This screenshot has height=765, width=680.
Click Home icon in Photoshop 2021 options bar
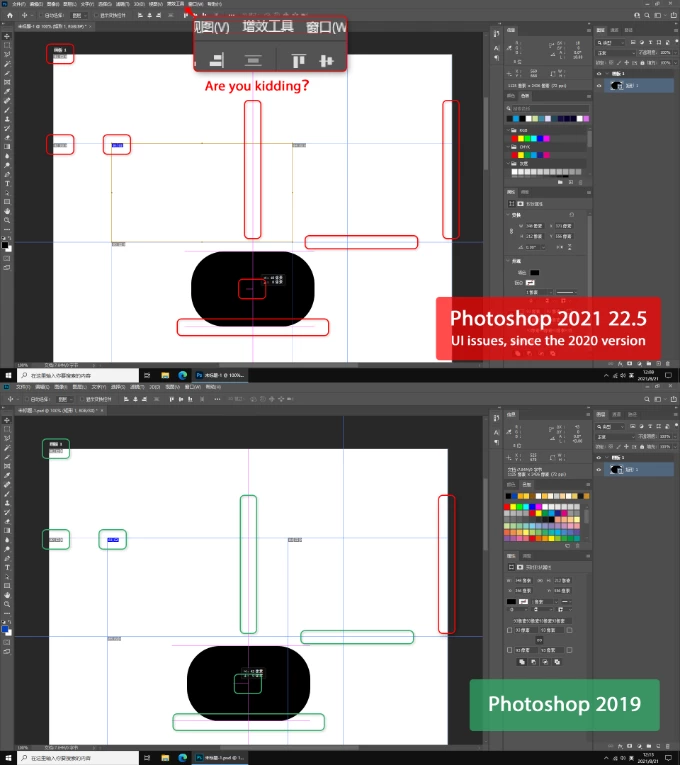(10, 15)
